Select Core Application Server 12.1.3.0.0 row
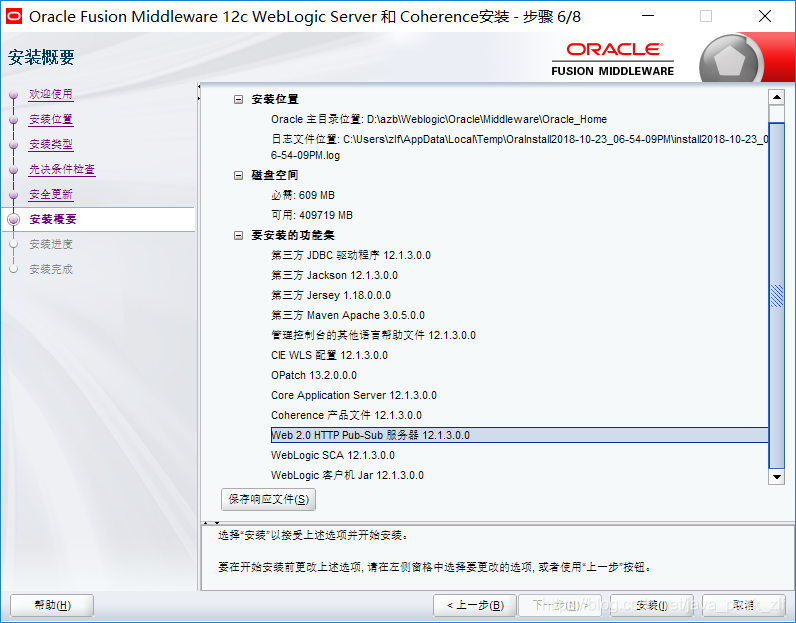This screenshot has height=623, width=796. point(354,396)
